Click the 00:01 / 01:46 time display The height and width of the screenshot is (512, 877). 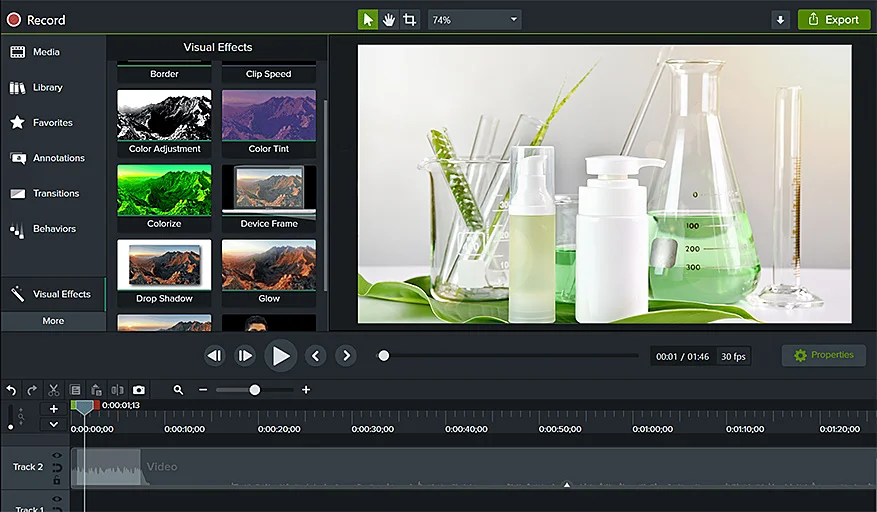(682, 356)
